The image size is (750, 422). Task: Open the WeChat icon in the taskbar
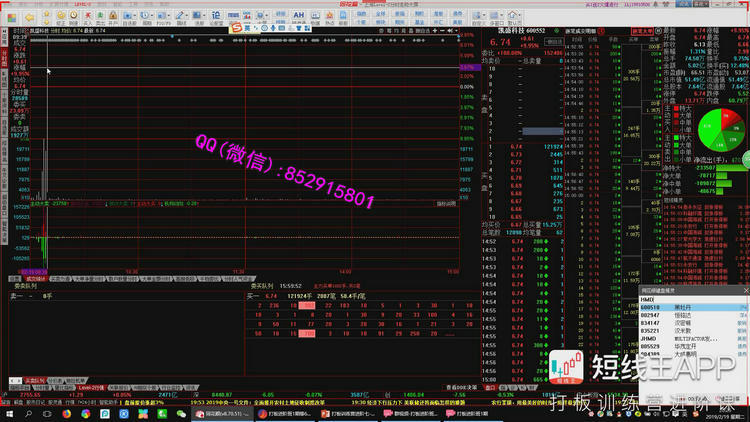pyautogui.click(x=182, y=412)
